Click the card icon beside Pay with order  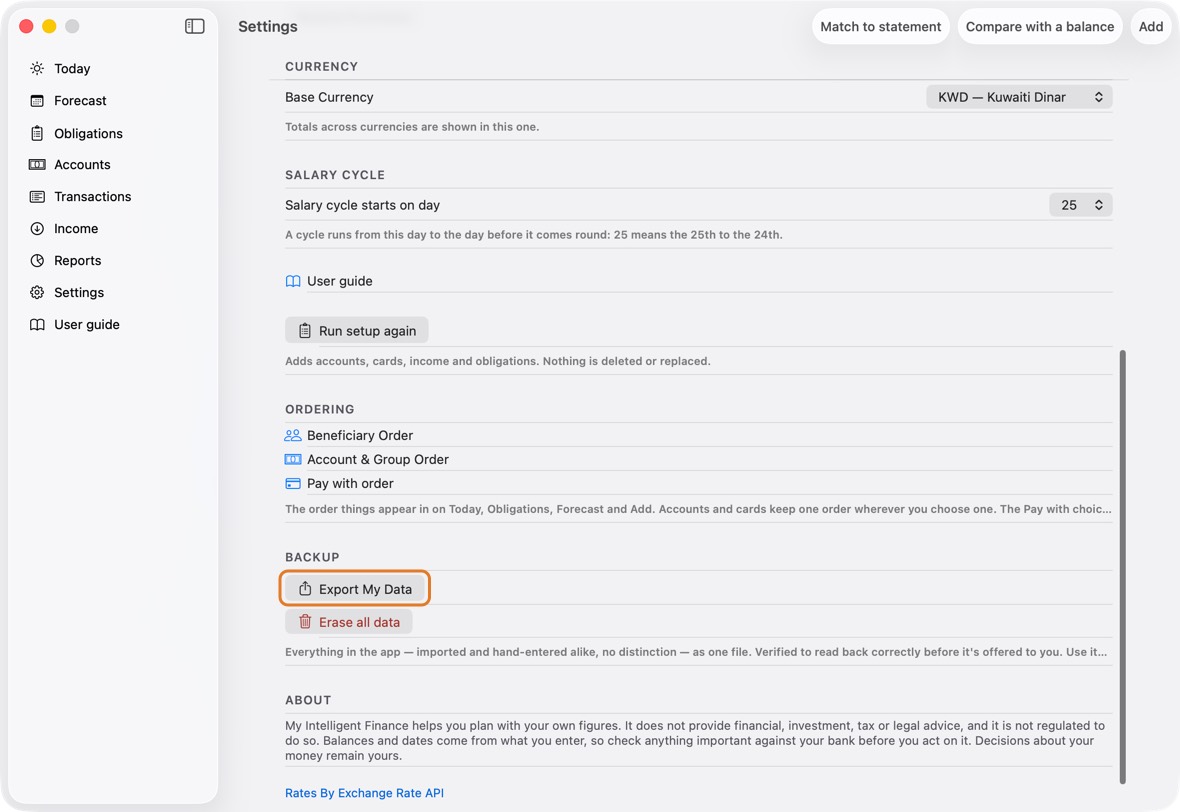point(293,483)
